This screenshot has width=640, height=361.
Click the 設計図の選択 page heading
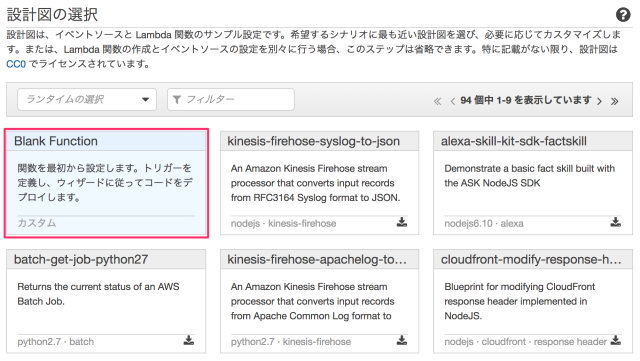click(x=52, y=14)
